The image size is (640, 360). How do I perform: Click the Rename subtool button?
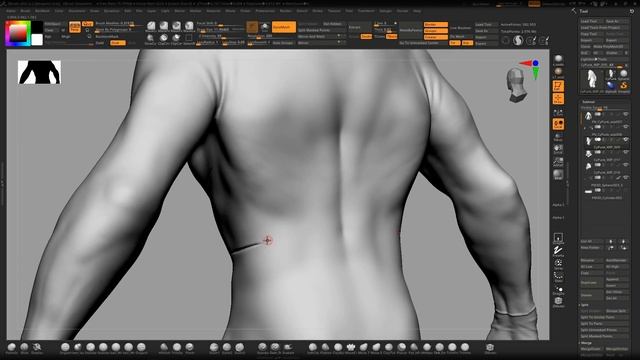click(x=591, y=260)
